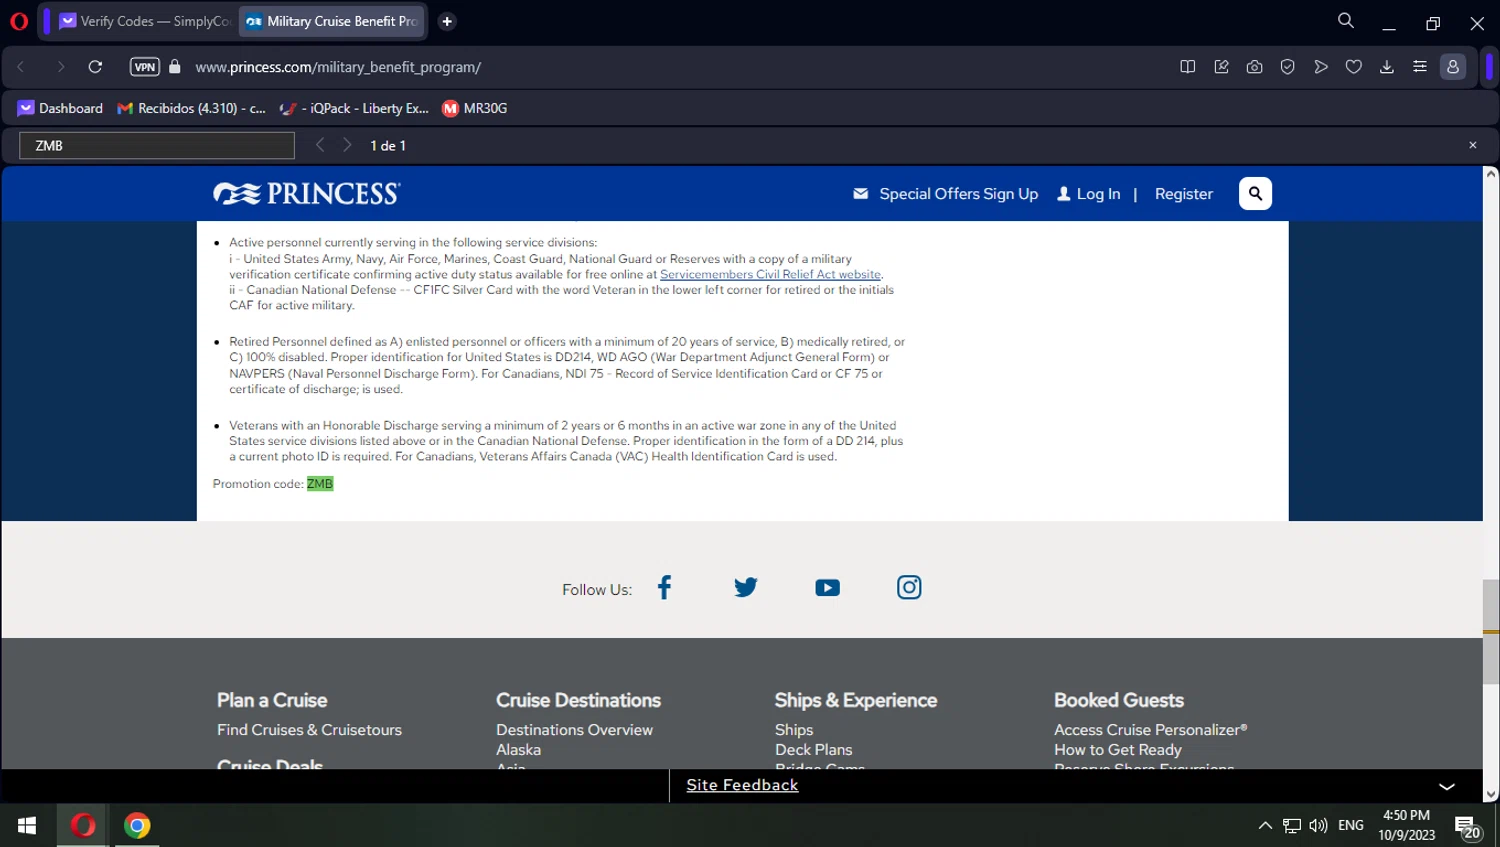Click the Princess logo
This screenshot has height=847, width=1500.
(x=306, y=193)
